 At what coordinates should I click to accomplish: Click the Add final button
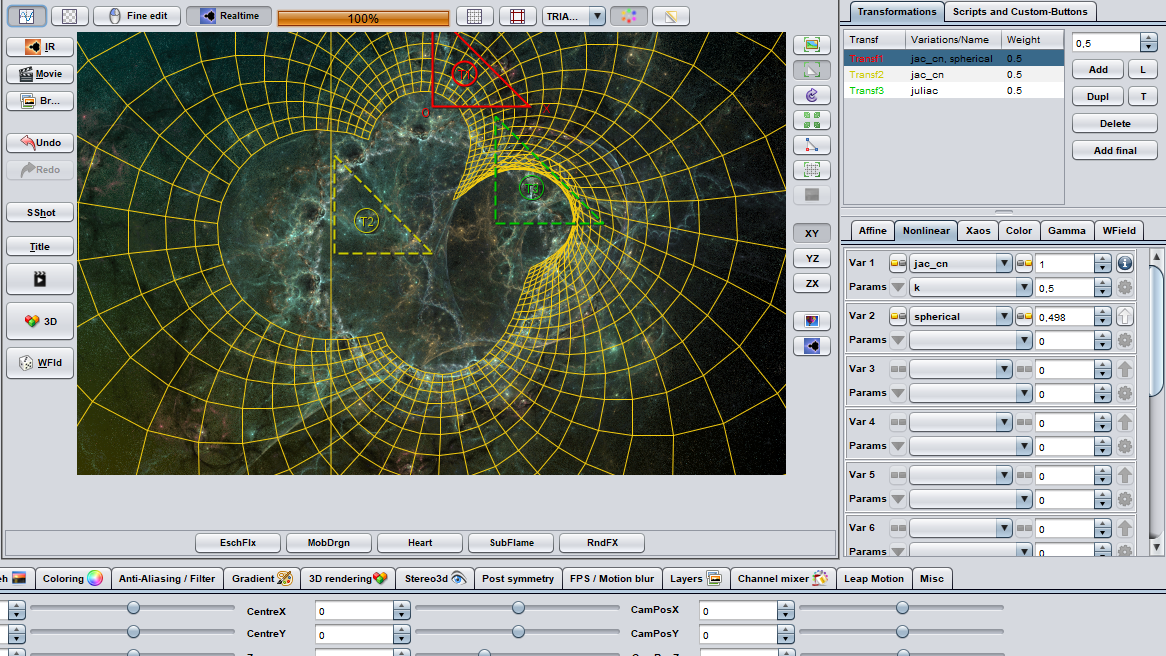1115,150
